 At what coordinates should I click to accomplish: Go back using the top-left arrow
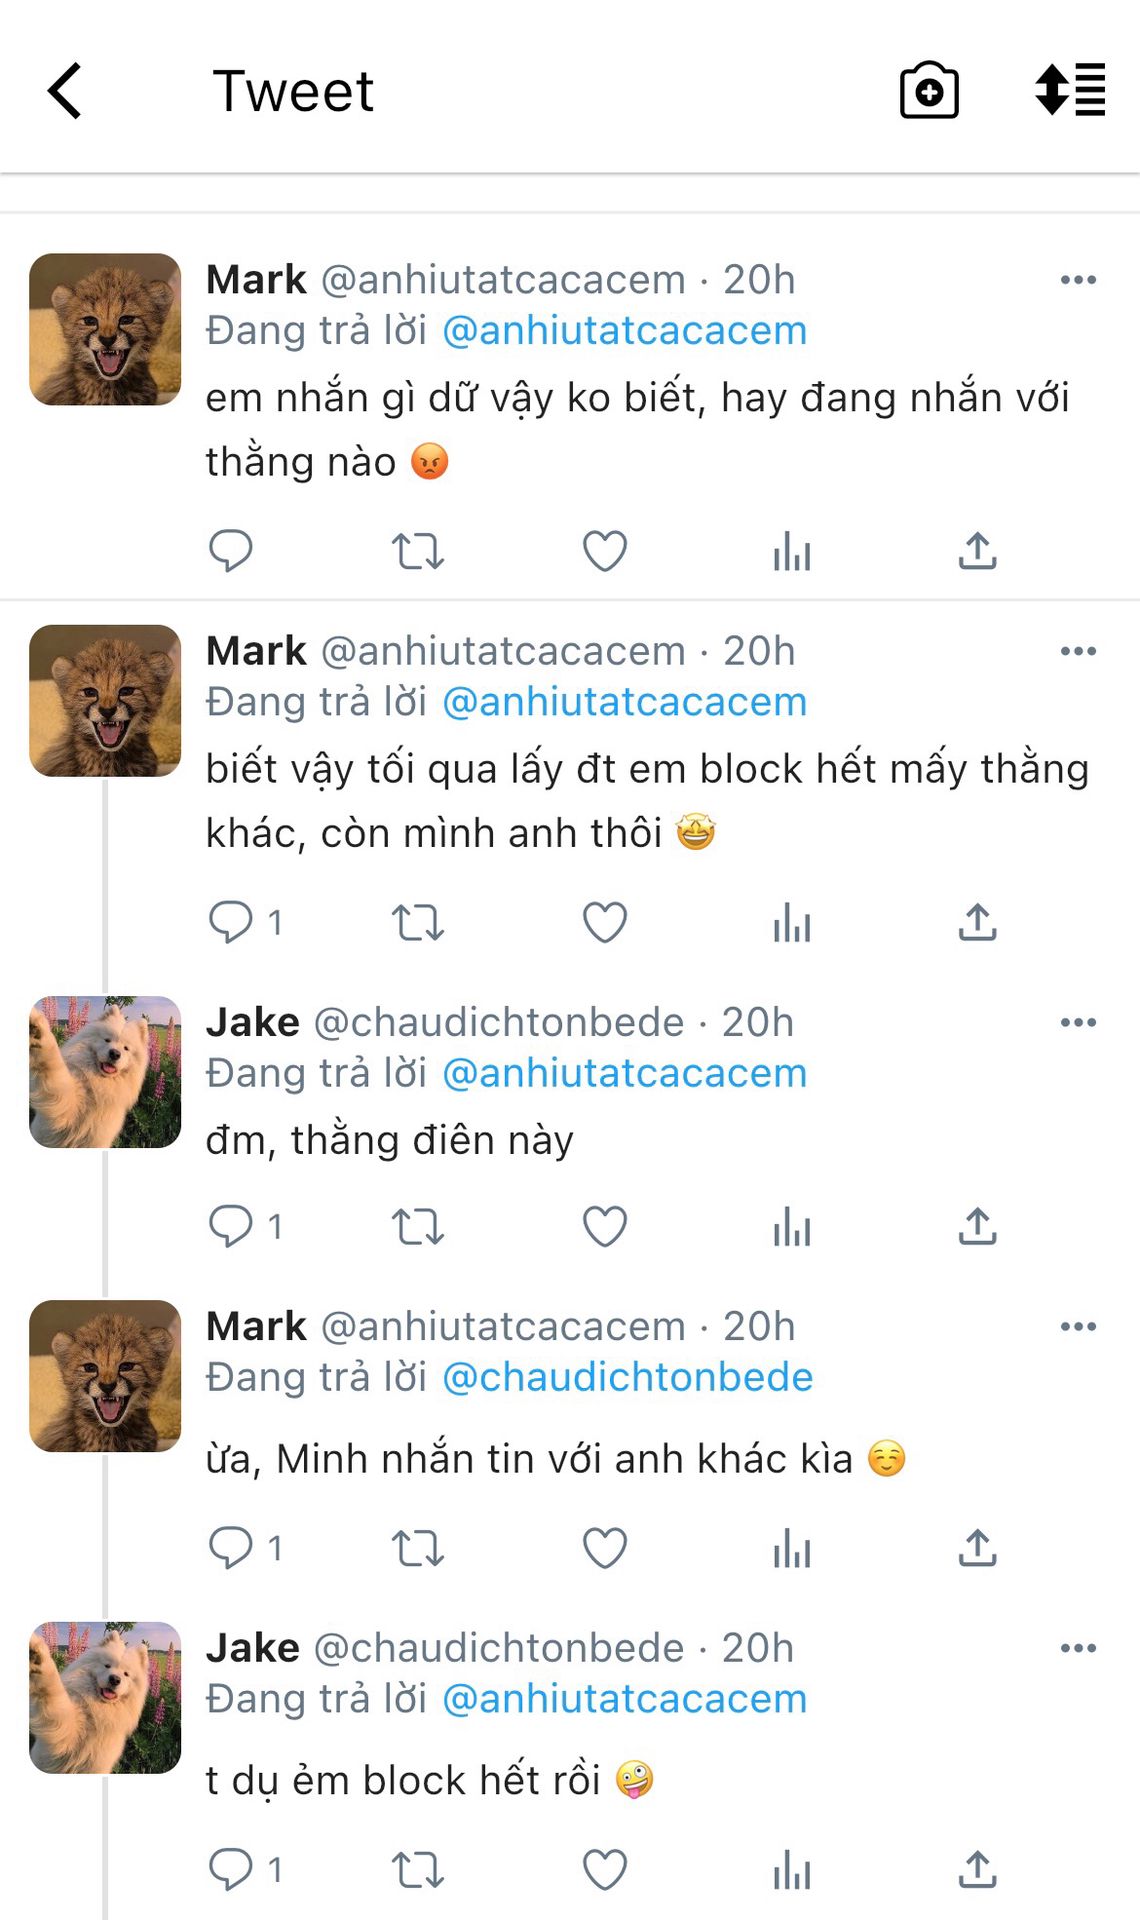(x=65, y=91)
